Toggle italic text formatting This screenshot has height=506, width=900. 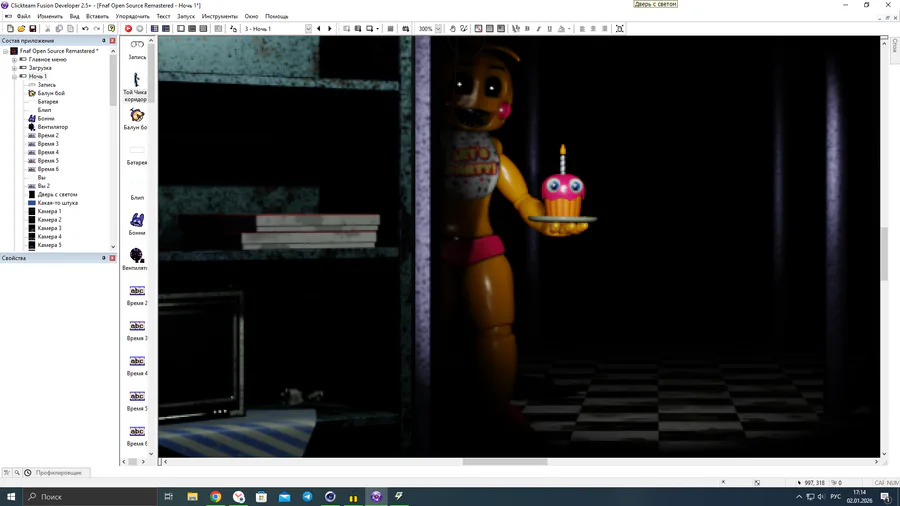pos(538,29)
